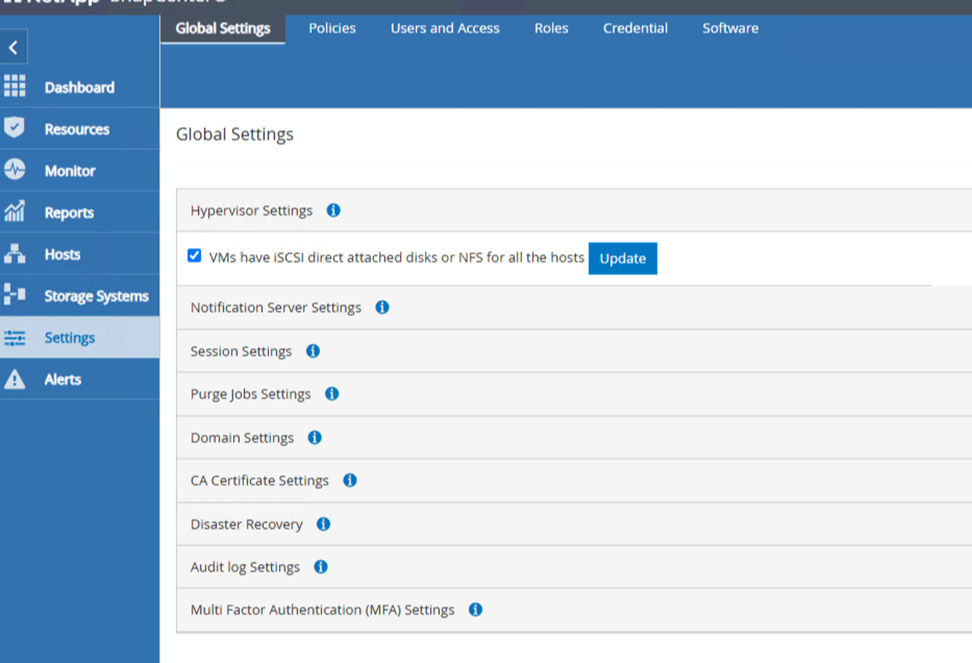Collapse the sidebar with the arrow button
This screenshot has height=663, width=972.
click(x=13, y=47)
